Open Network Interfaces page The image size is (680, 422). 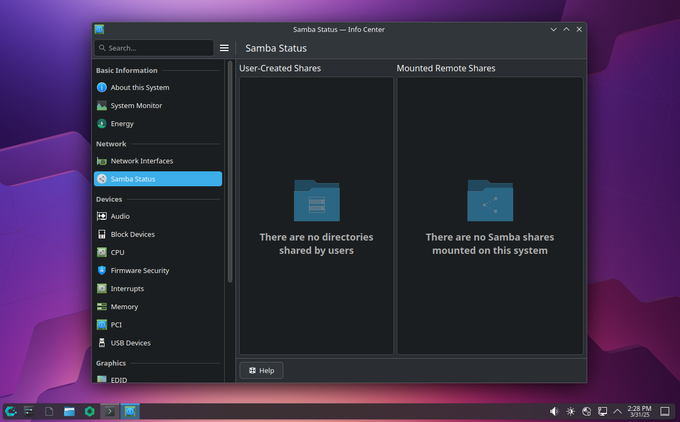point(158,161)
